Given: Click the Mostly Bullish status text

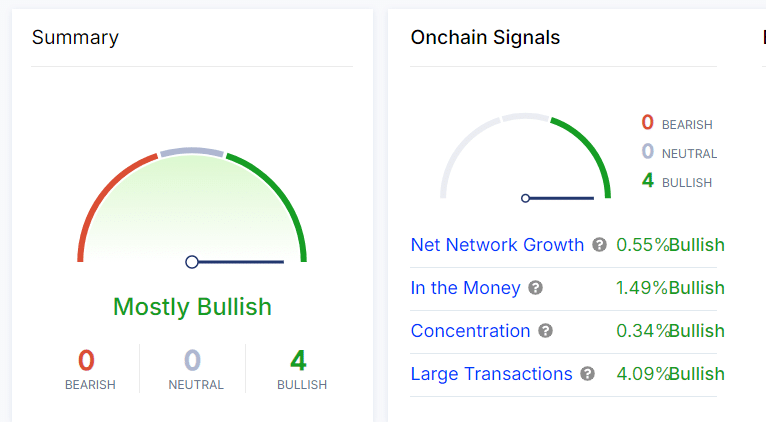Looking at the screenshot, I should tap(192, 306).
